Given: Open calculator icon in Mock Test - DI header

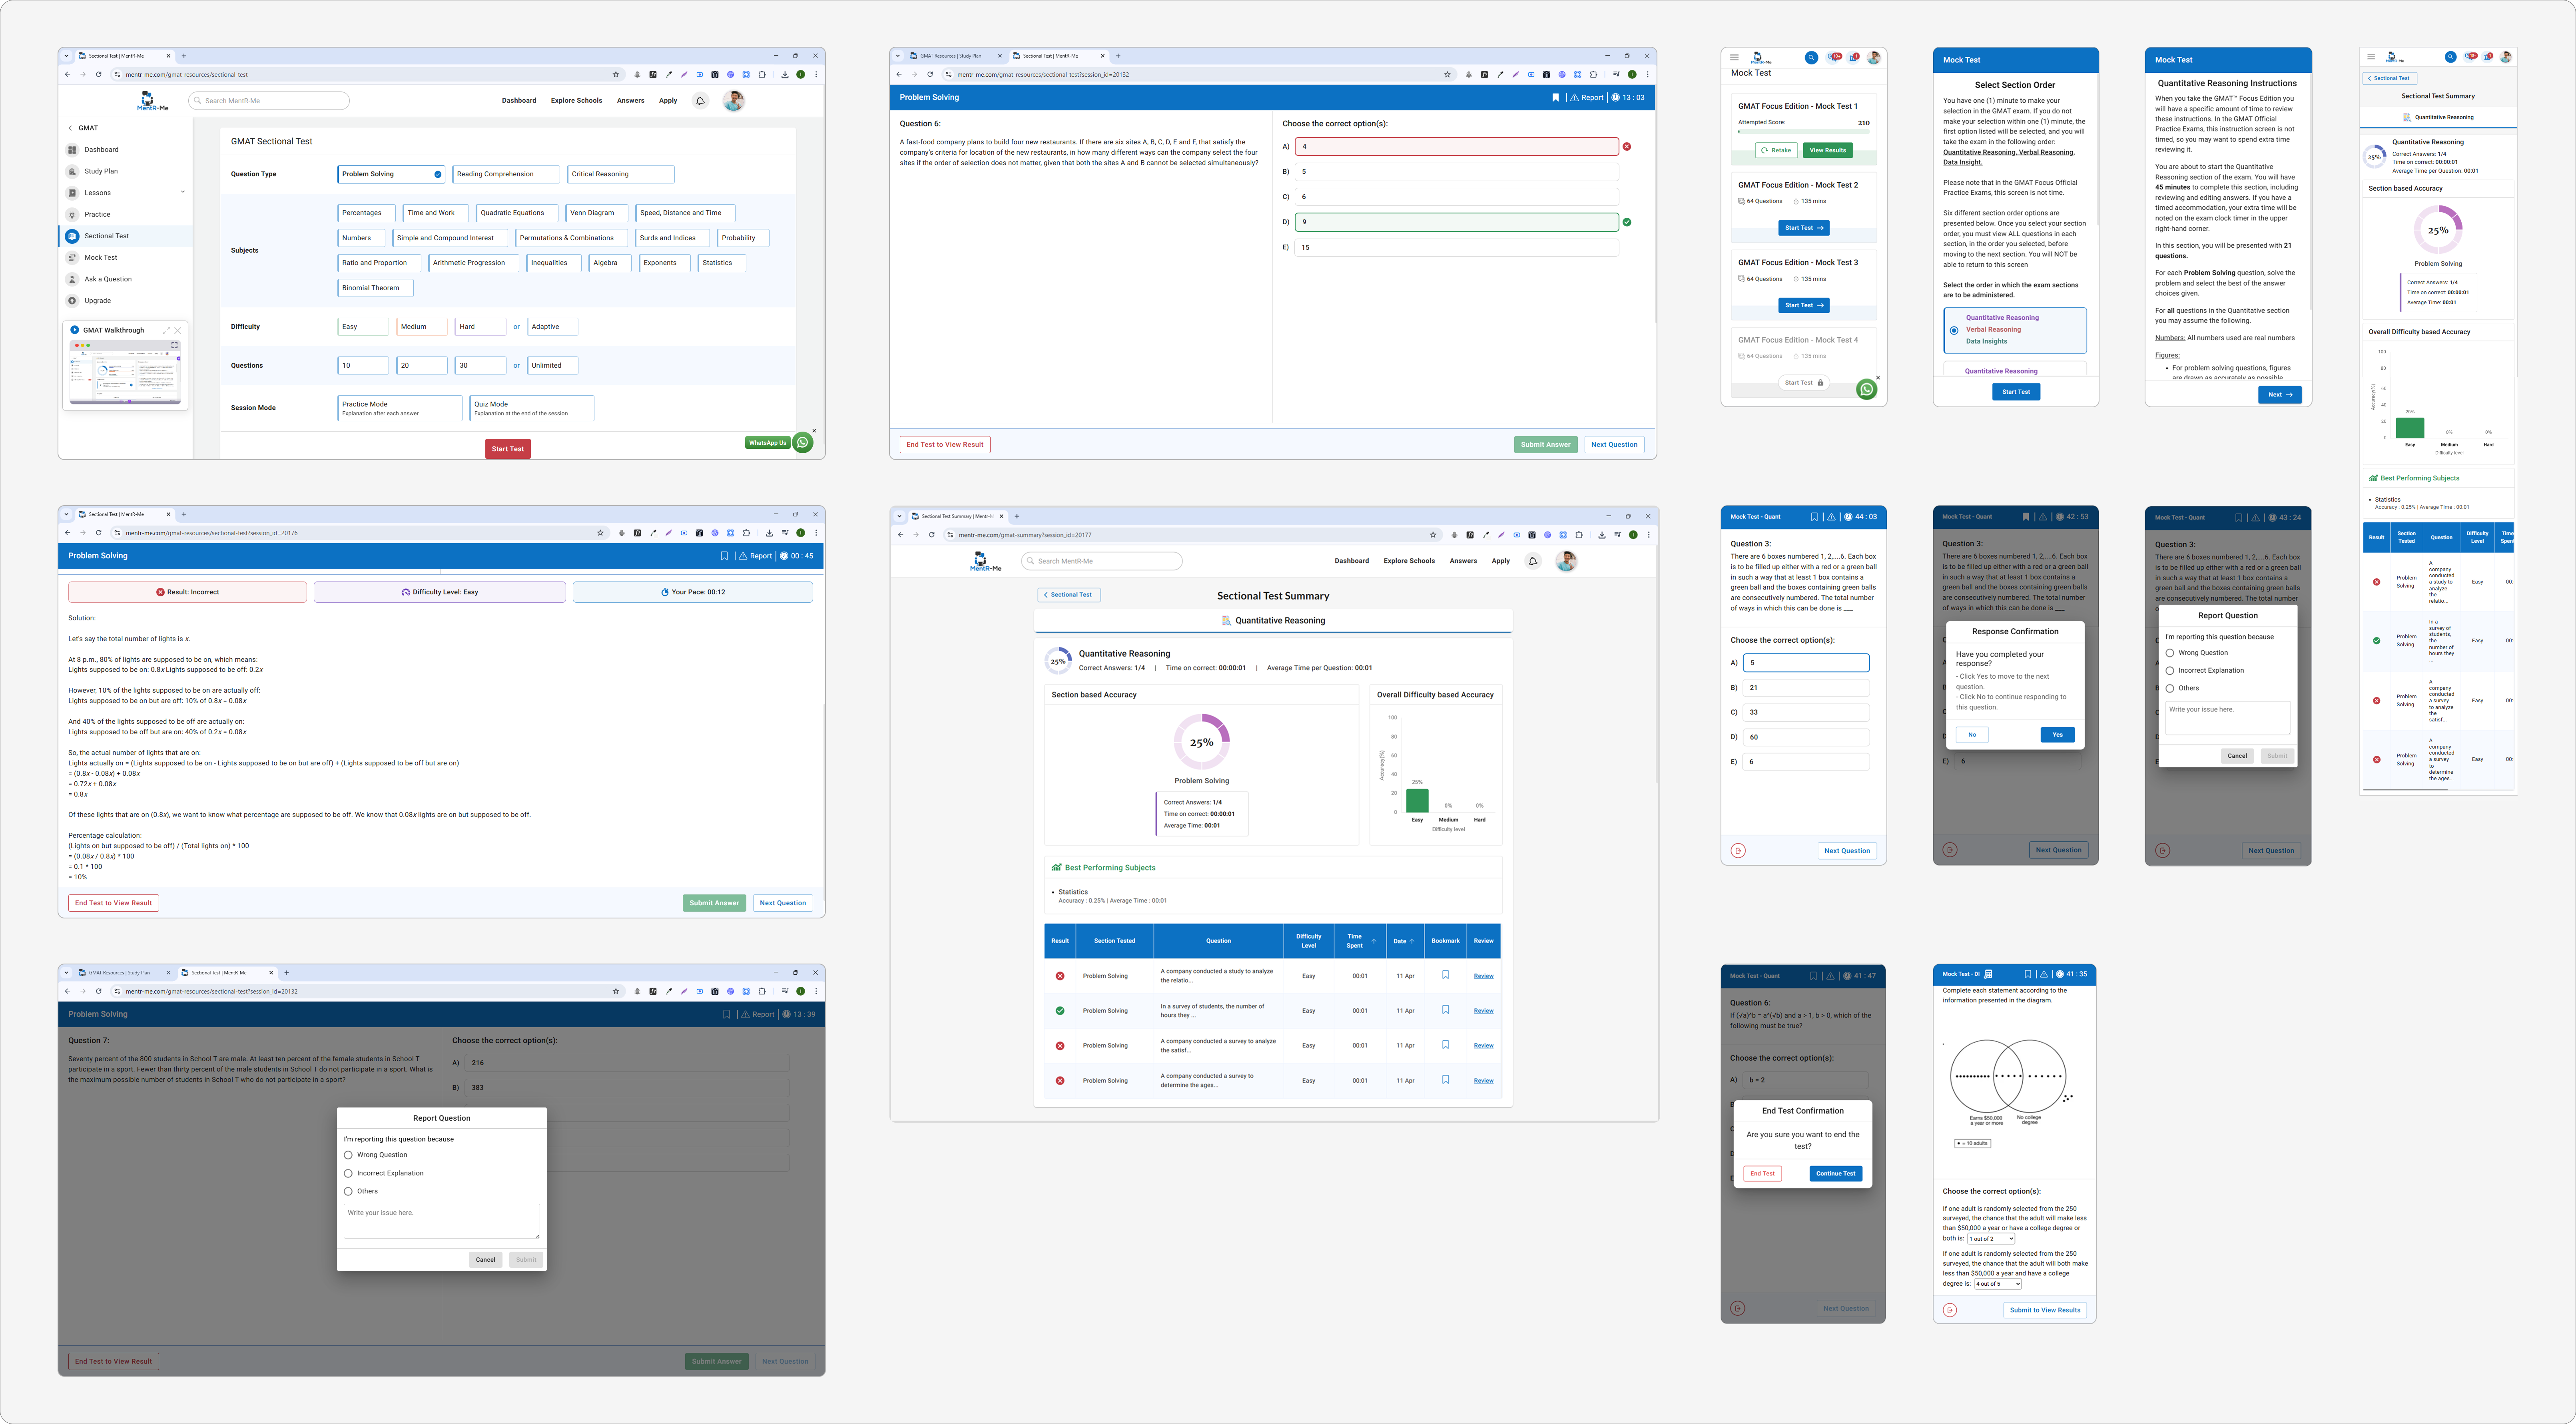Looking at the screenshot, I should (1988, 974).
